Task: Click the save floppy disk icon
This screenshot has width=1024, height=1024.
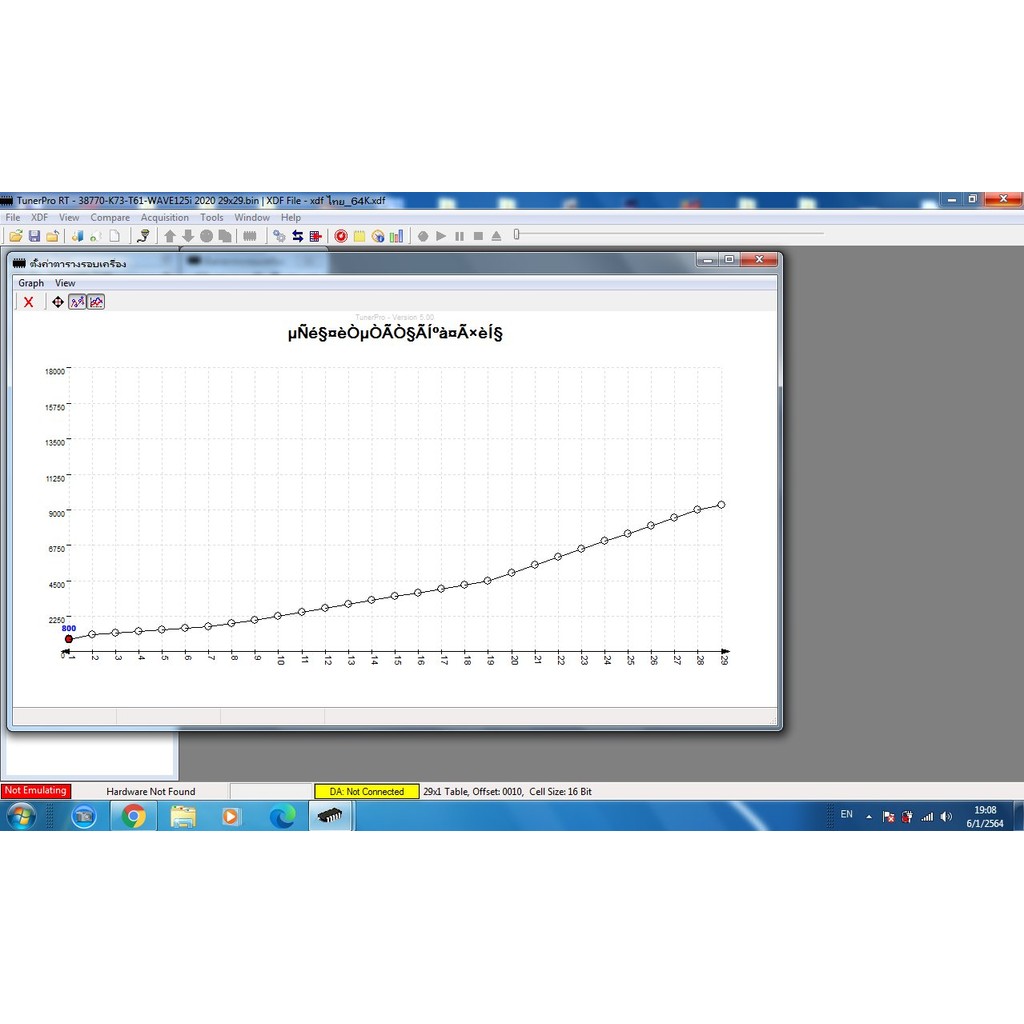Action: [x=34, y=236]
